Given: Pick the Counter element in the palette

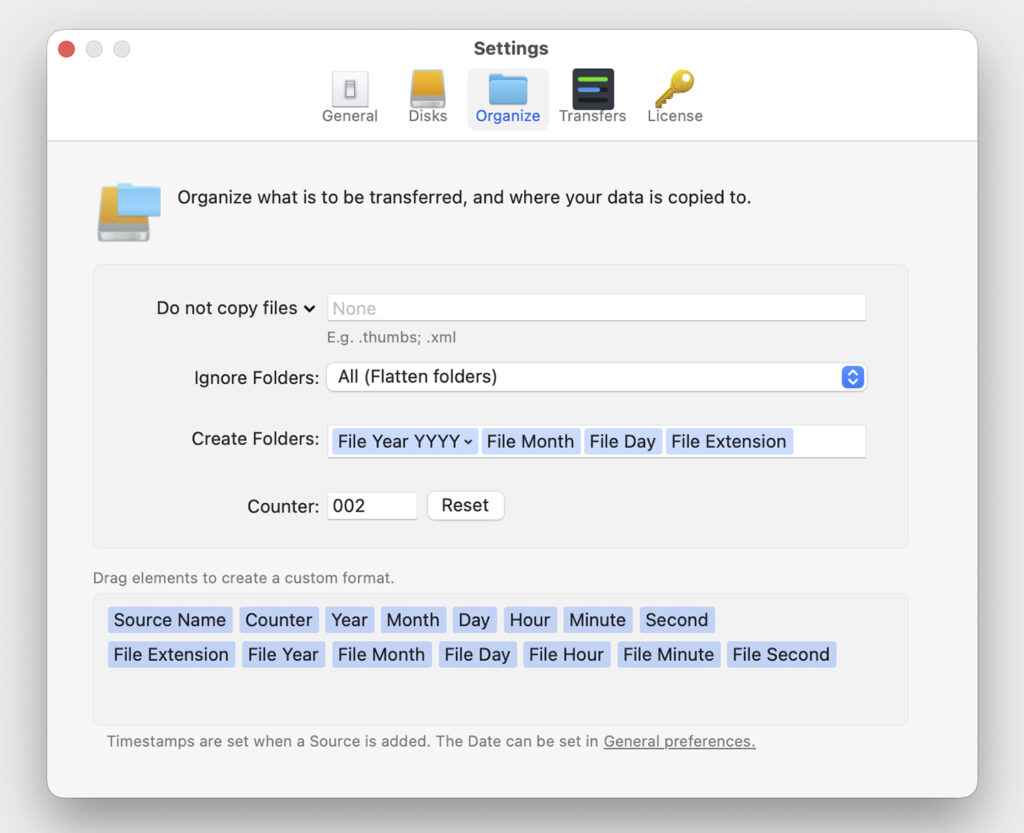Looking at the screenshot, I should 279,620.
